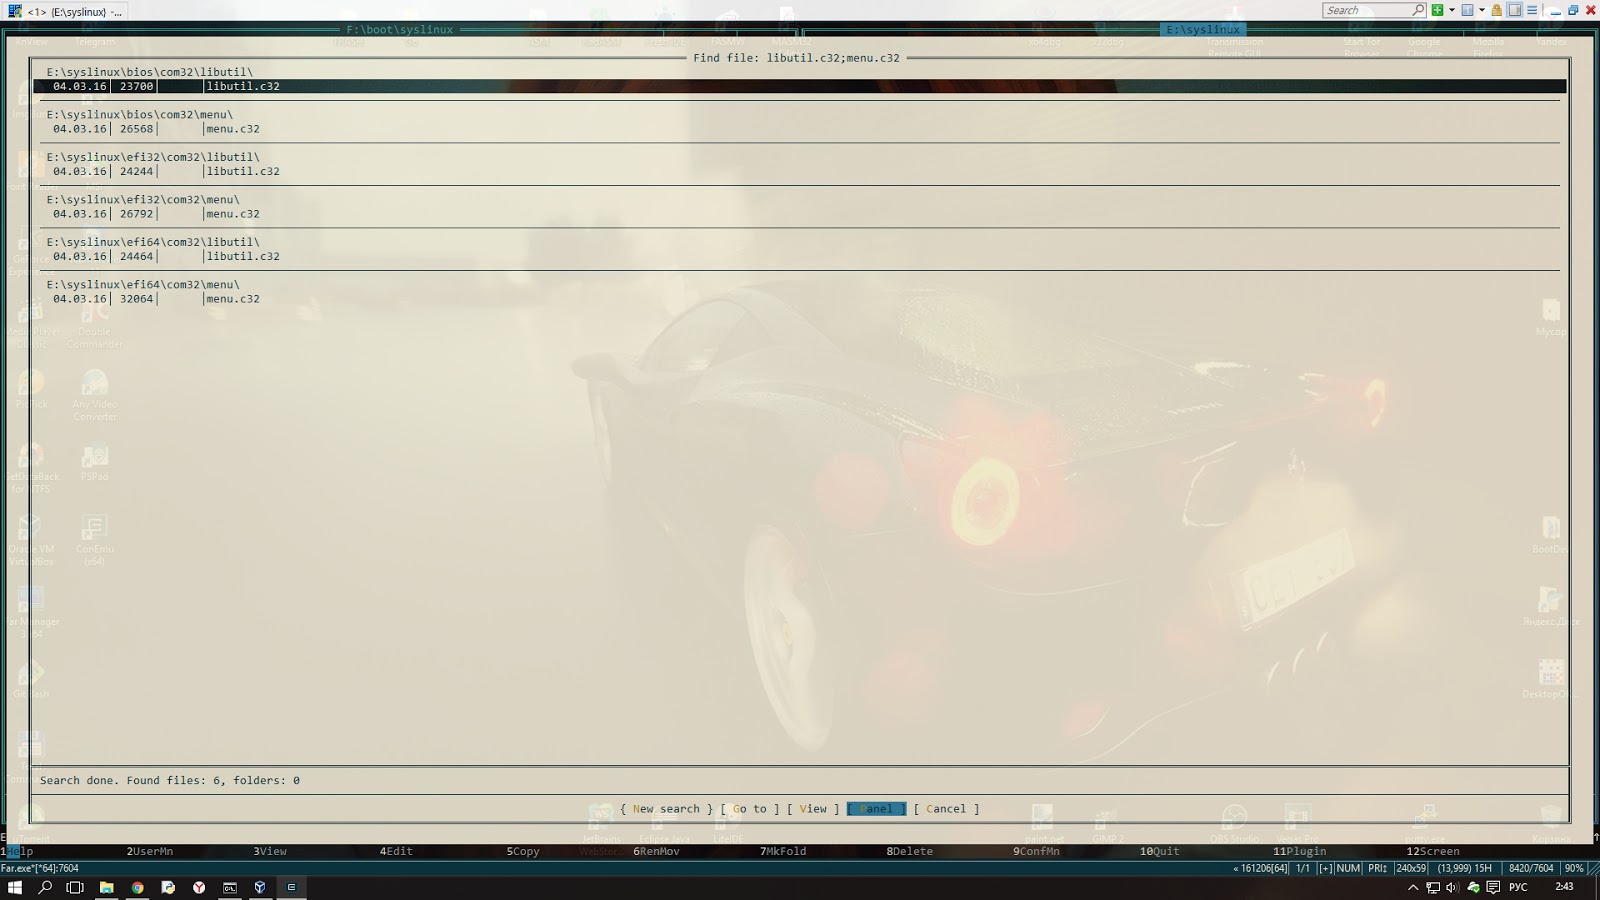Select menu.c32 with size 26792
The height and width of the screenshot is (900, 1600).
point(799,214)
